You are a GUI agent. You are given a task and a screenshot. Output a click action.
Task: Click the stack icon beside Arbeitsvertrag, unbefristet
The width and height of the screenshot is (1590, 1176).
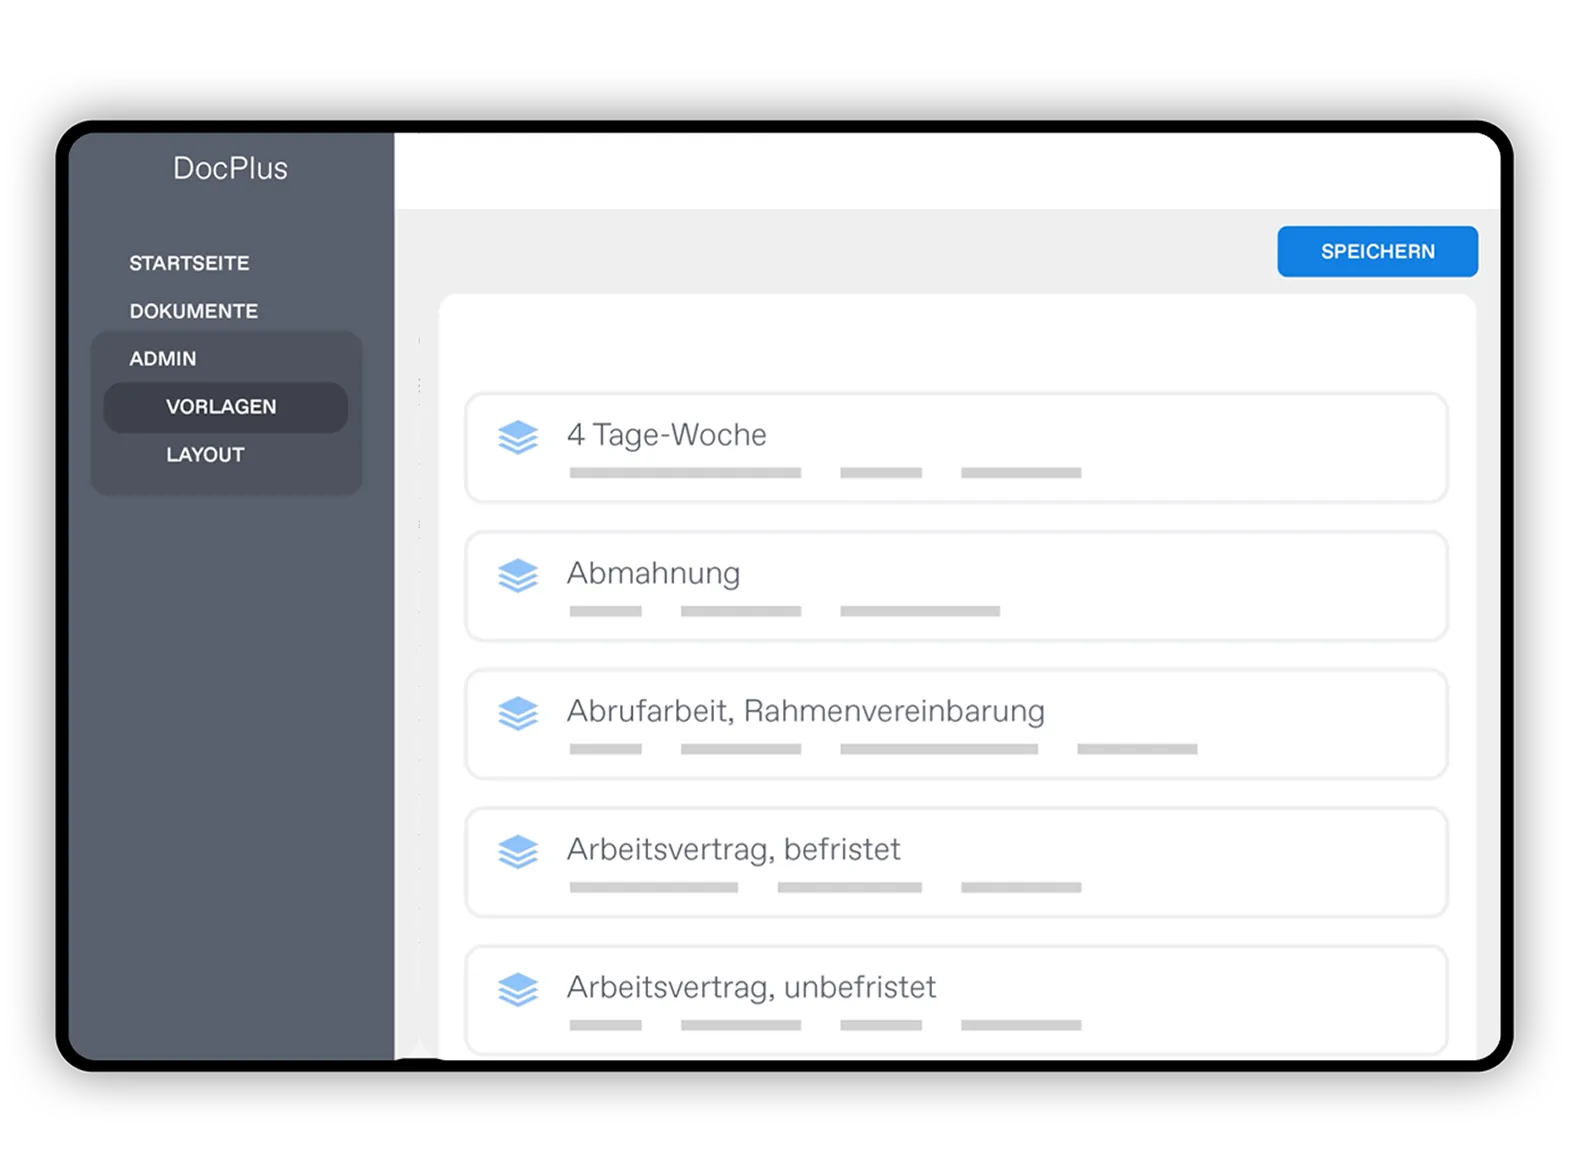[x=518, y=989]
